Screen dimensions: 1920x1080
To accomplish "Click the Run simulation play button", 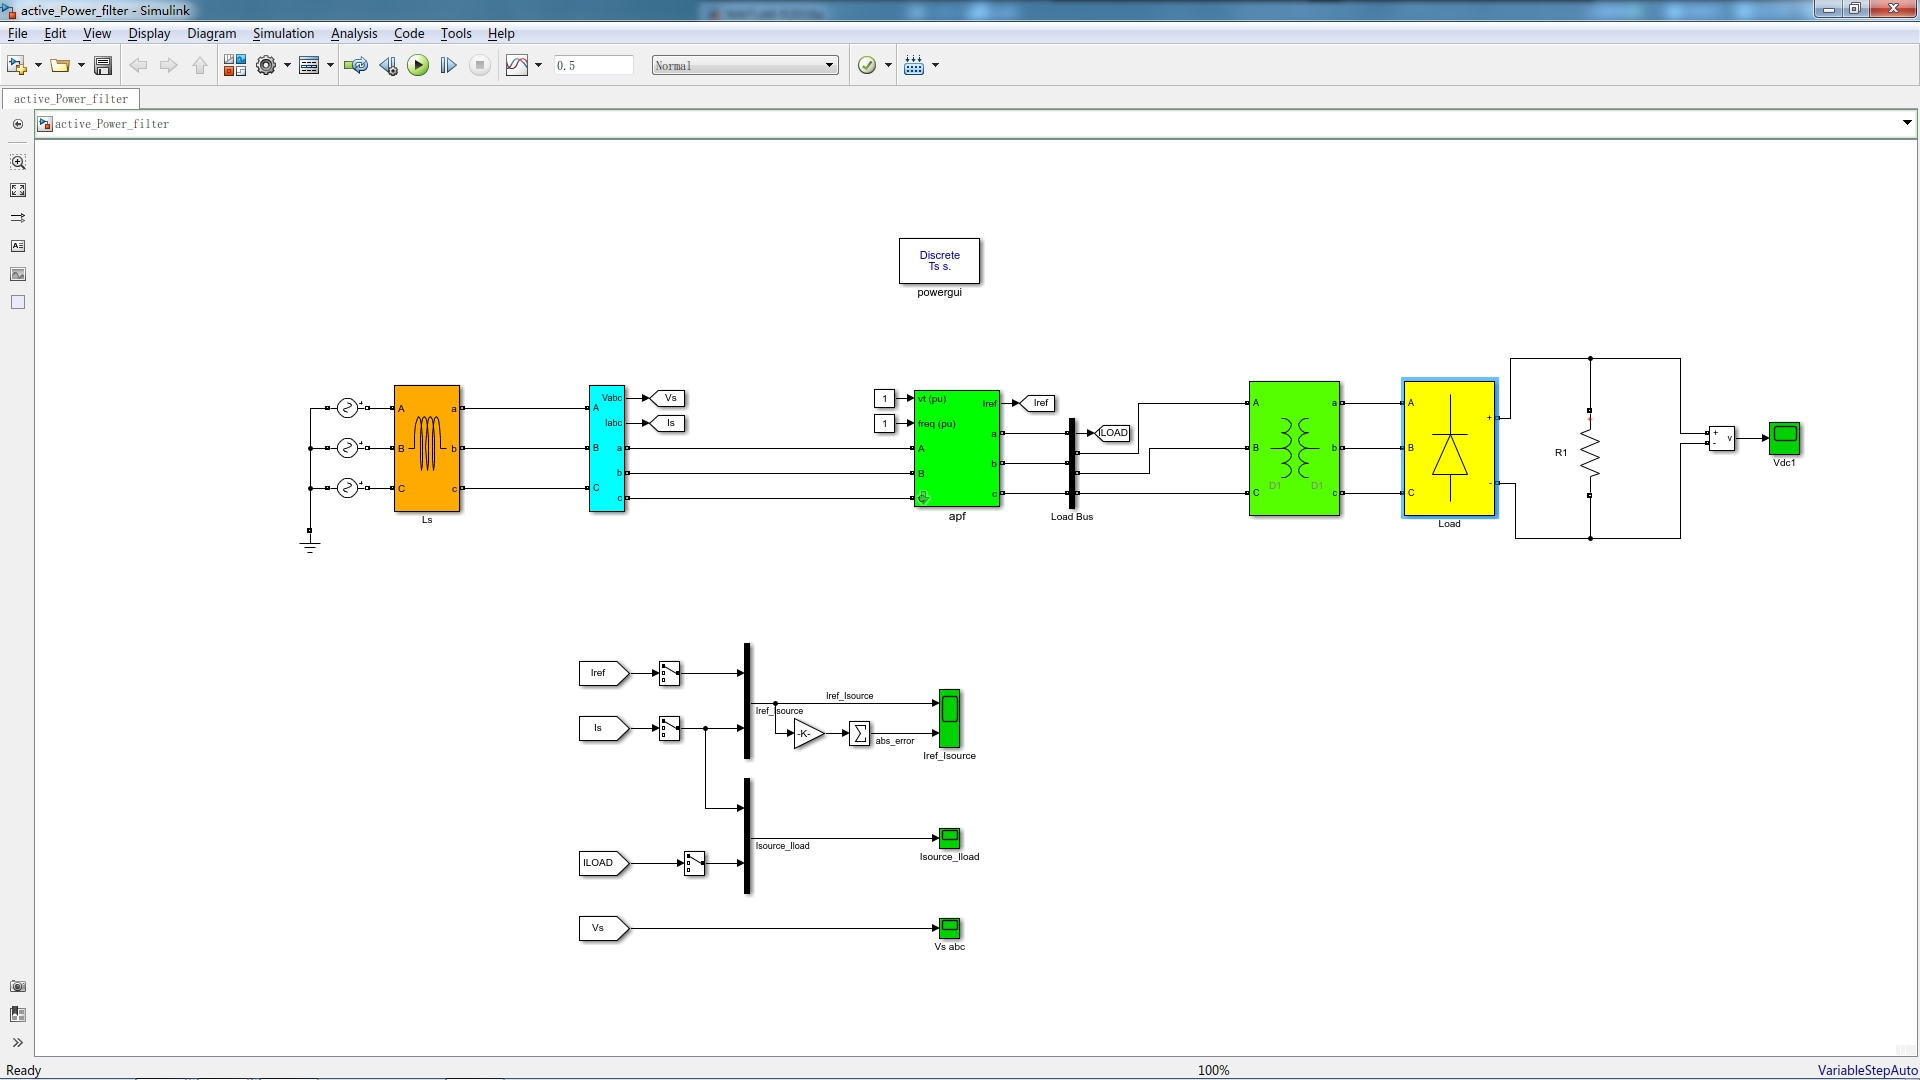I will [x=418, y=66].
